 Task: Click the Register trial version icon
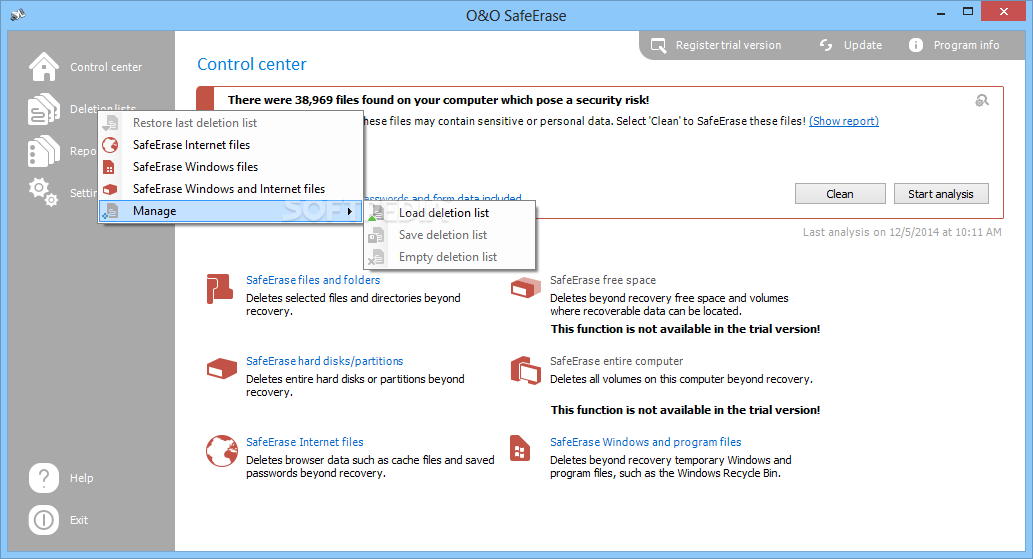pos(658,45)
